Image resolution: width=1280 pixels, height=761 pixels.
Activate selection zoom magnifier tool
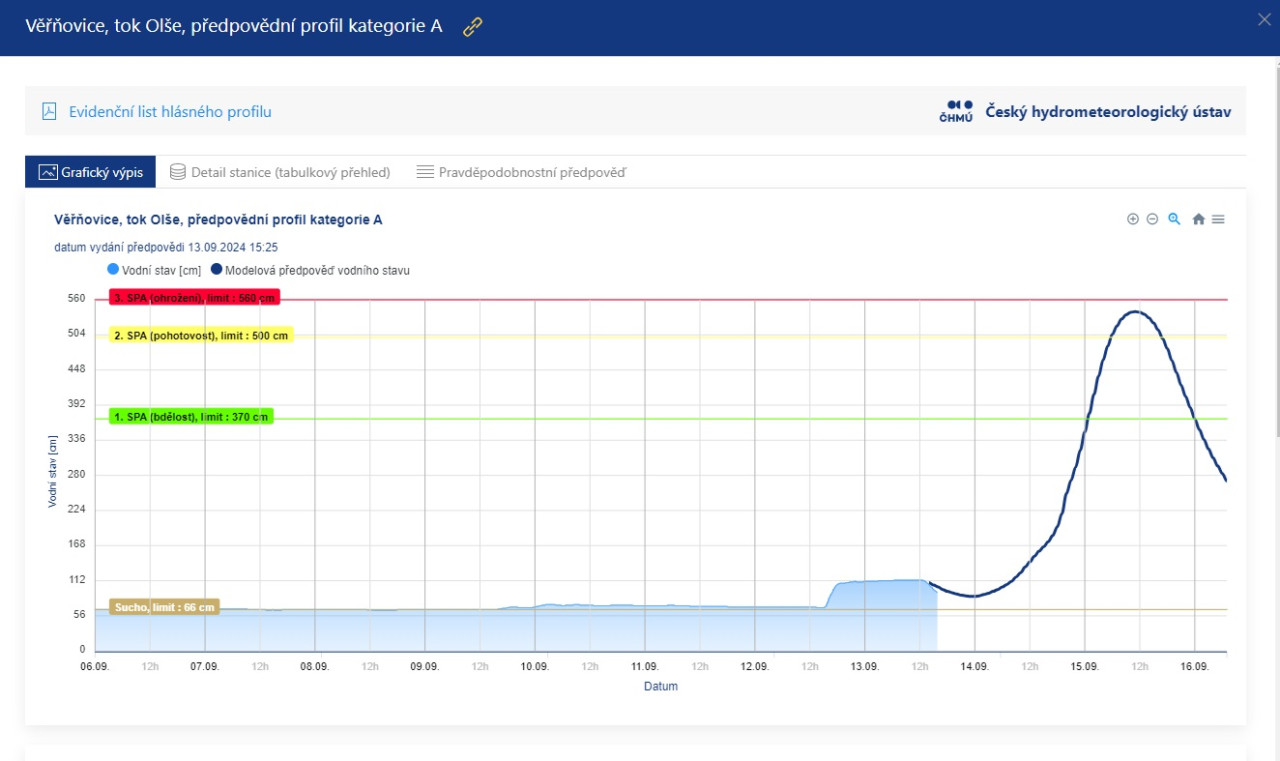(x=1174, y=219)
